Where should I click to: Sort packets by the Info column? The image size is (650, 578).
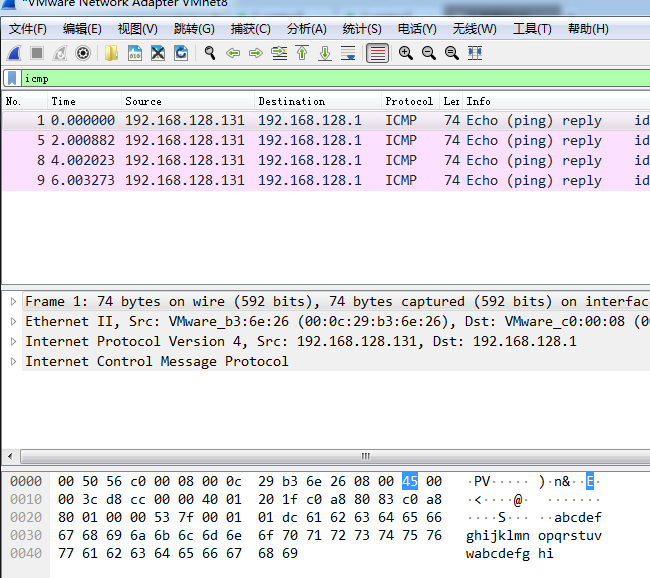pos(555,101)
